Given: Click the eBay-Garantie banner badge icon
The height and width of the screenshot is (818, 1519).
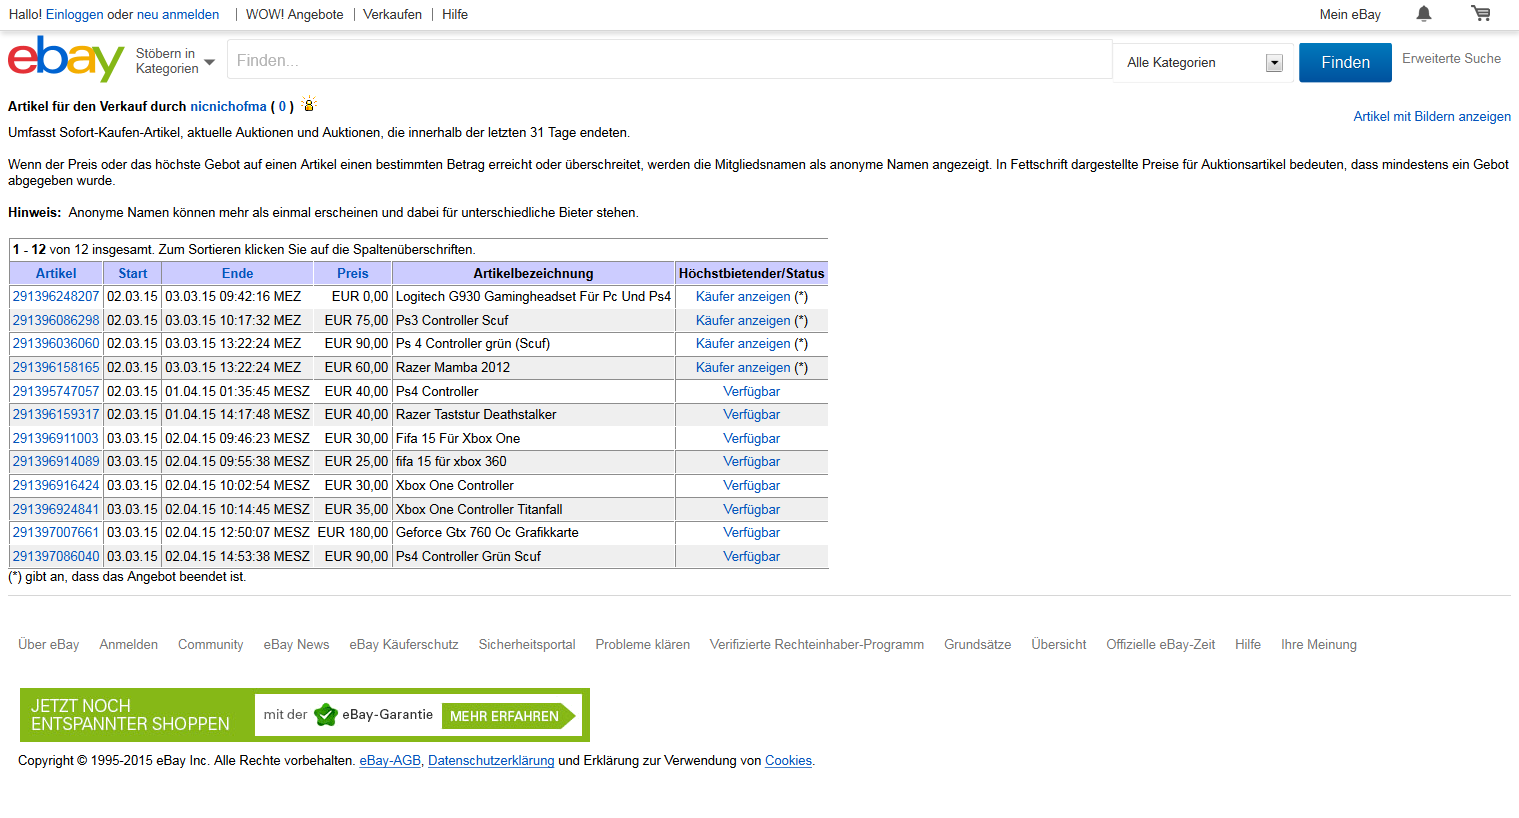Looking at the screenshot, I should point(326,715).
